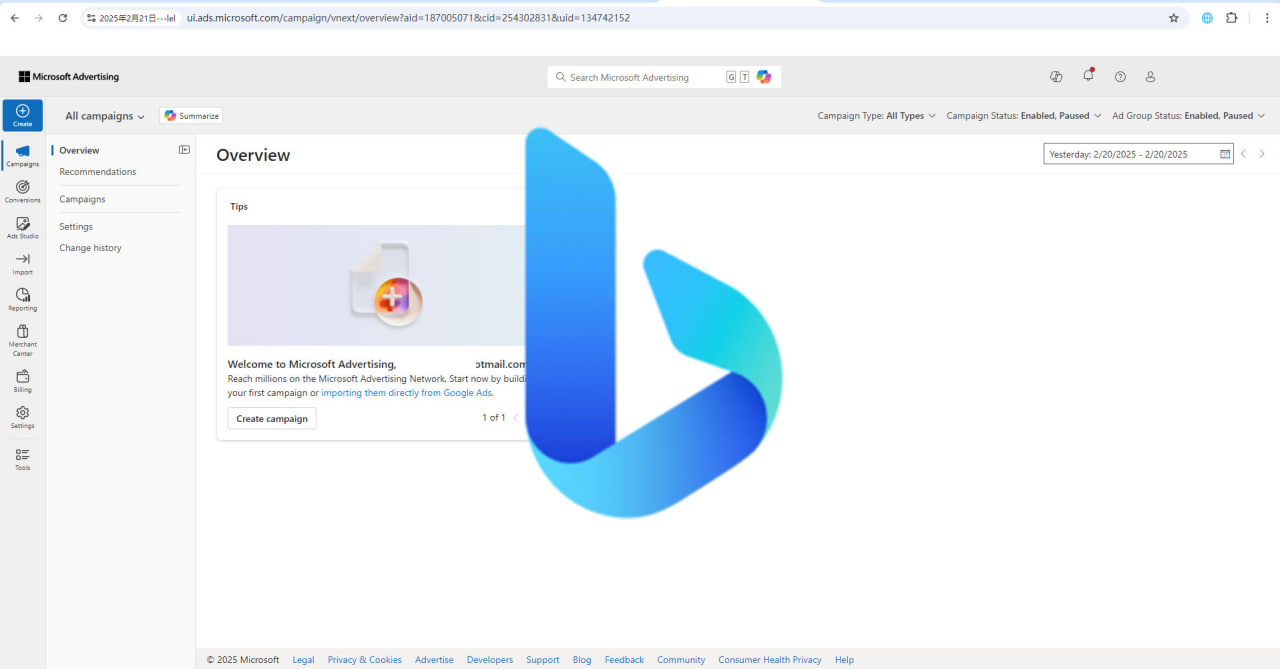The image size is (1280, 669).
Task: Open Conversions in the left rail
Action: [22, 192]
